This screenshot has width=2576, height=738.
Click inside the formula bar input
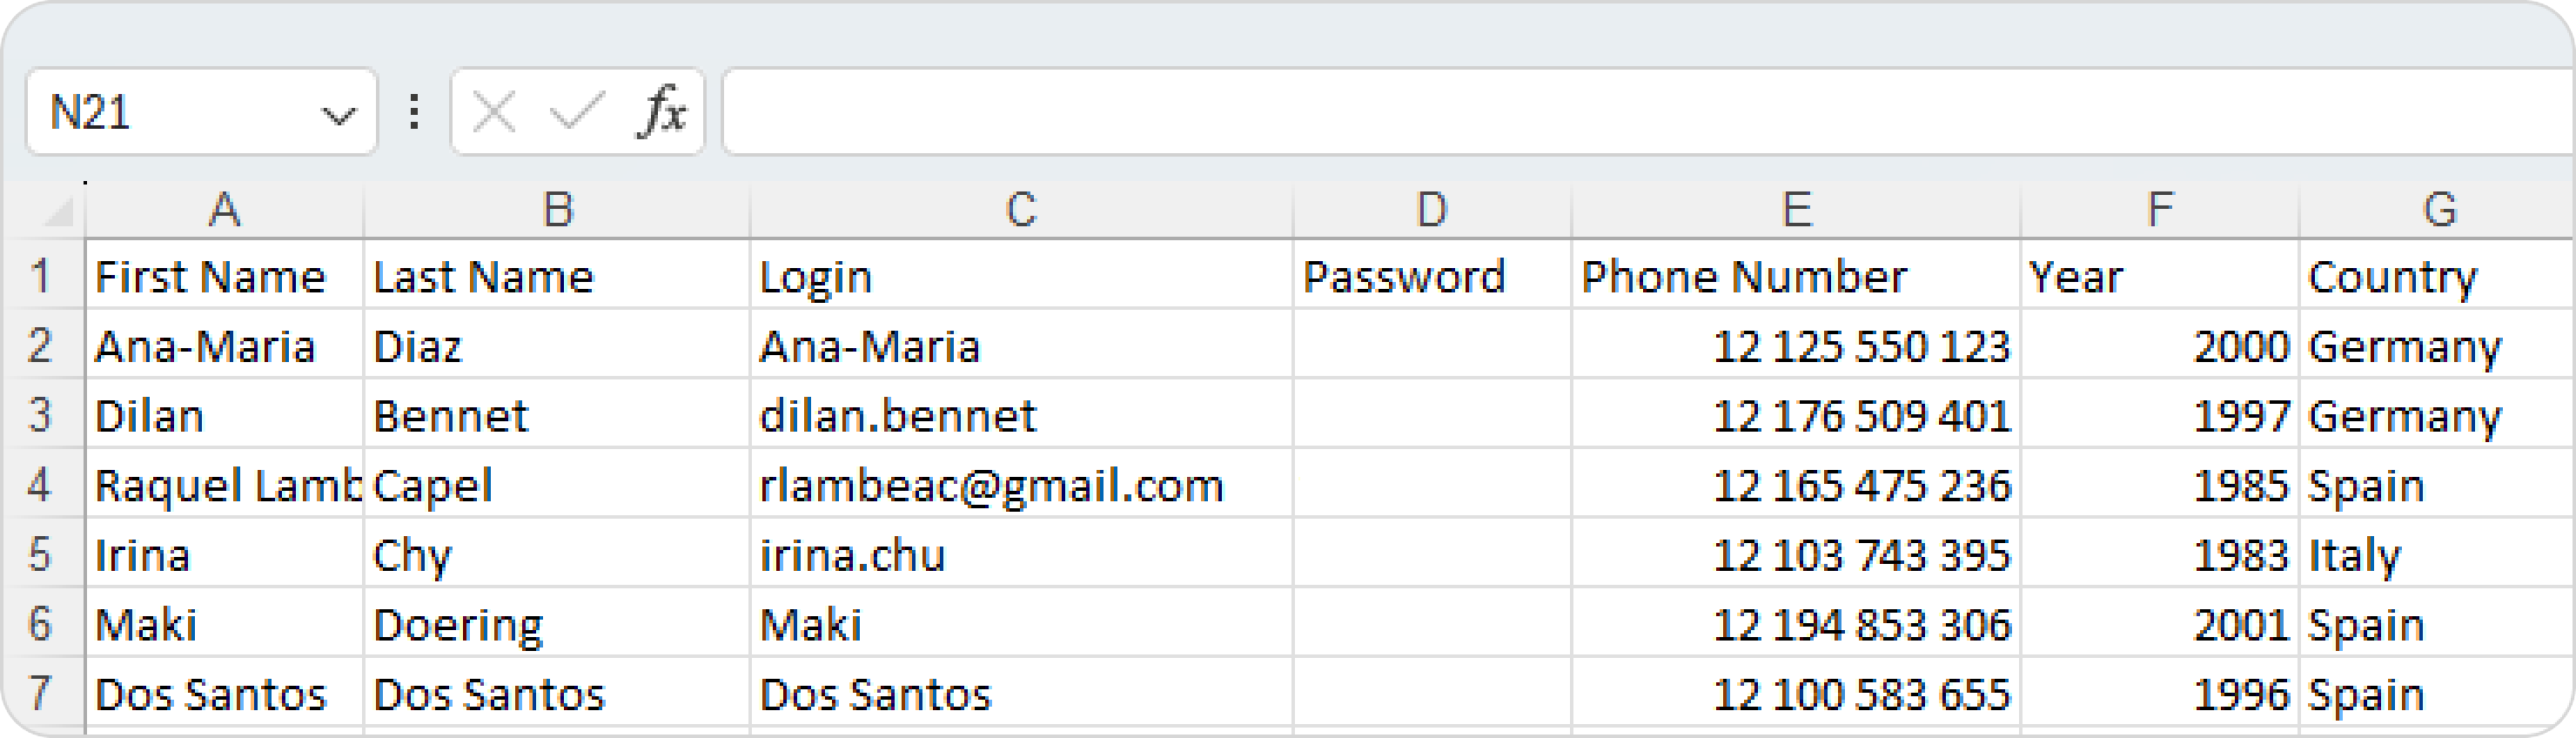pyautogui.click(x=1600, y=112)
